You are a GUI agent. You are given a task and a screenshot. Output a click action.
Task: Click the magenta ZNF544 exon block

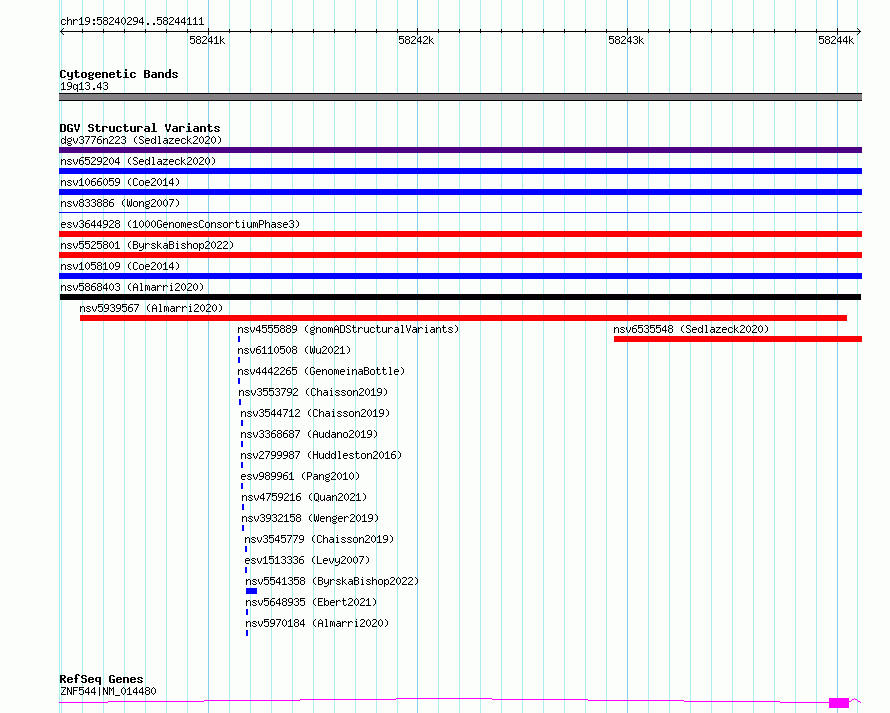[839, 703]
